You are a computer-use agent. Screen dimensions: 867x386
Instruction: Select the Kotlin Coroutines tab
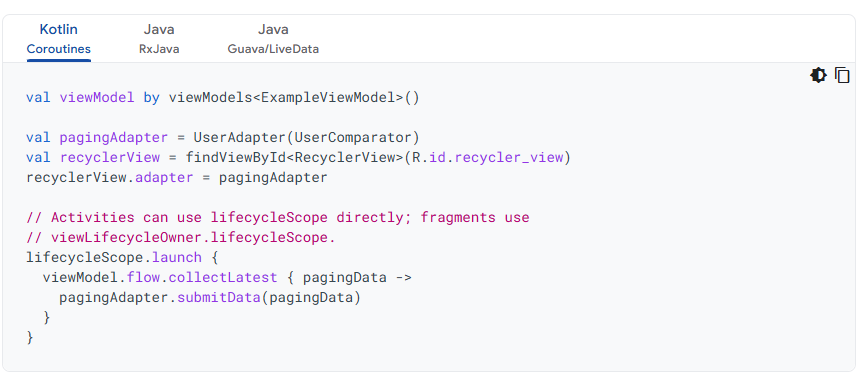59,39
